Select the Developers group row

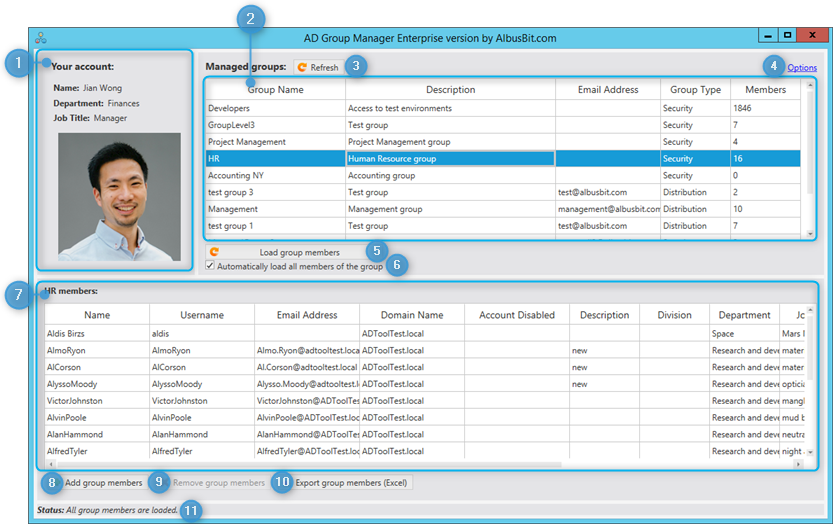click(x=503, y=108)
